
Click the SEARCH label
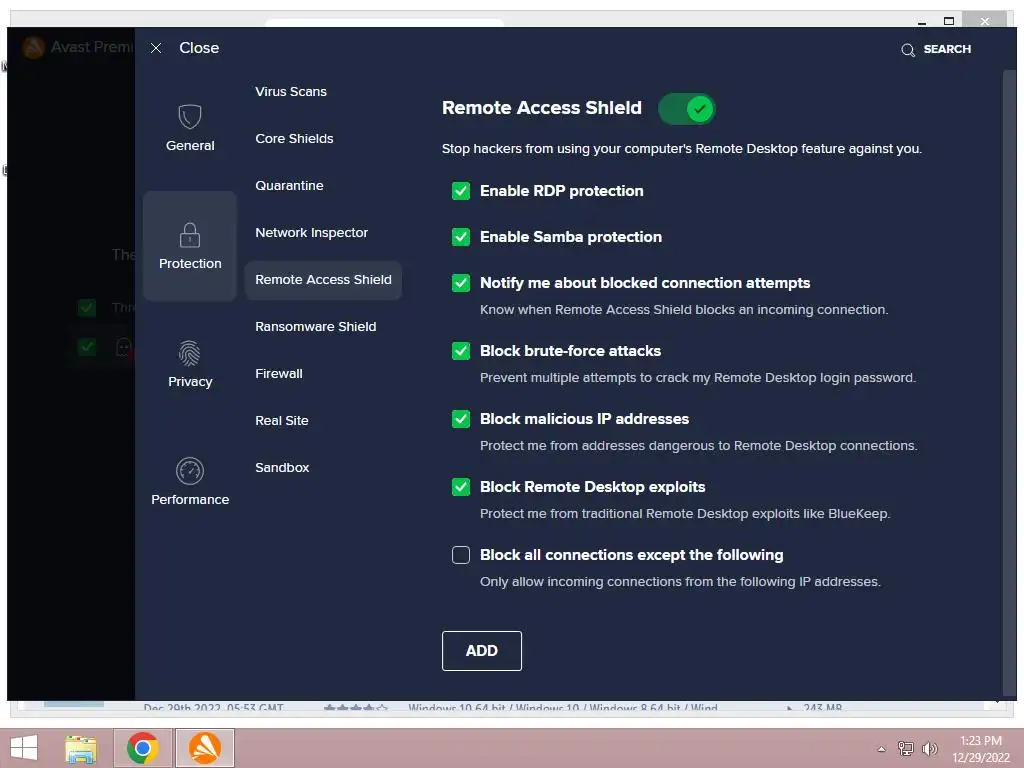(x=947, y=49)
